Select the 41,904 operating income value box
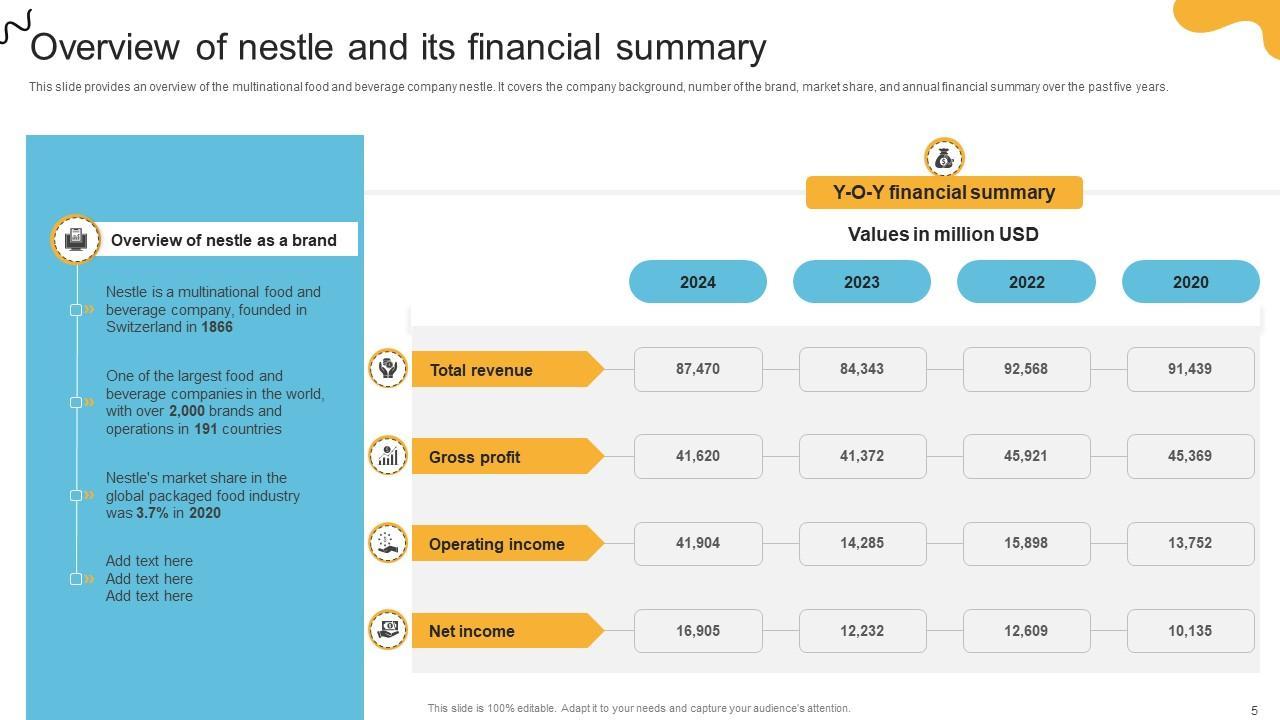 [698, 543]
